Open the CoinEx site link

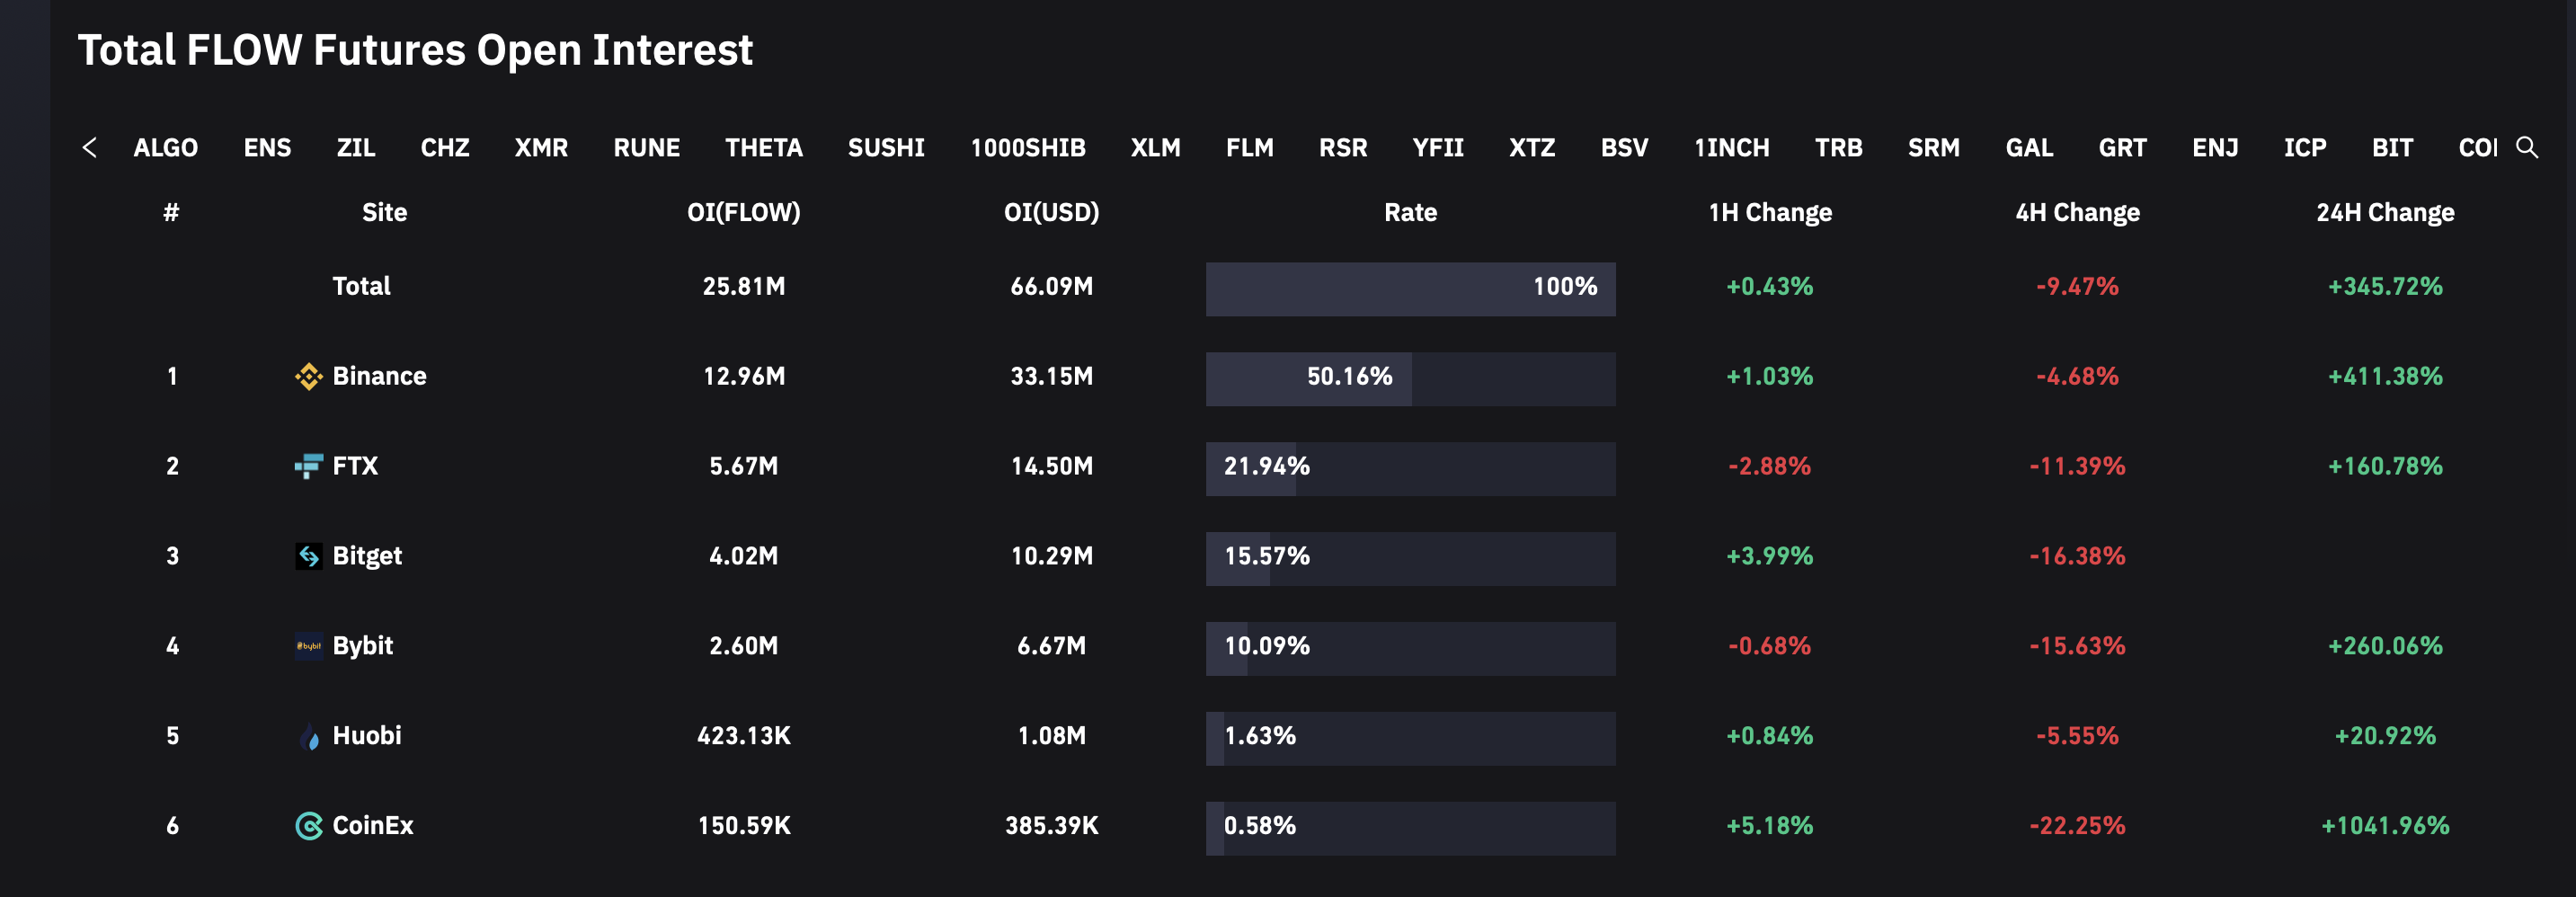tap(372, 826)
